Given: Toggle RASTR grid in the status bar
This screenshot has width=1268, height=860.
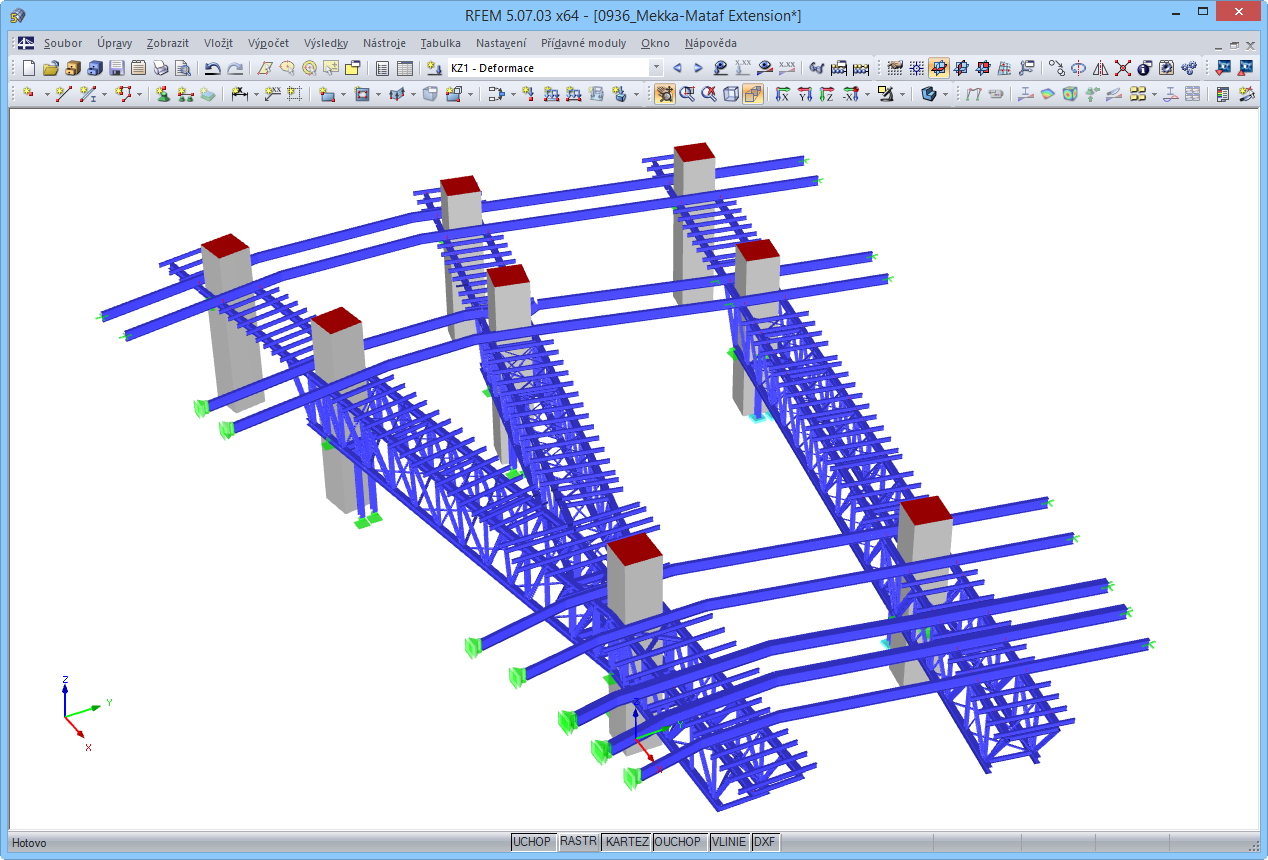Looking at the screenshot, I should tap(578, 842).
